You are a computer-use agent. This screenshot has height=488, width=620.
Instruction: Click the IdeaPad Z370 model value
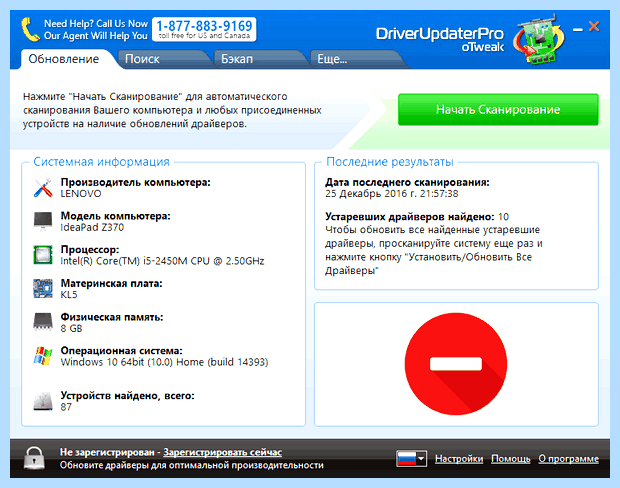pyautogui.click(x=92, y=227)
